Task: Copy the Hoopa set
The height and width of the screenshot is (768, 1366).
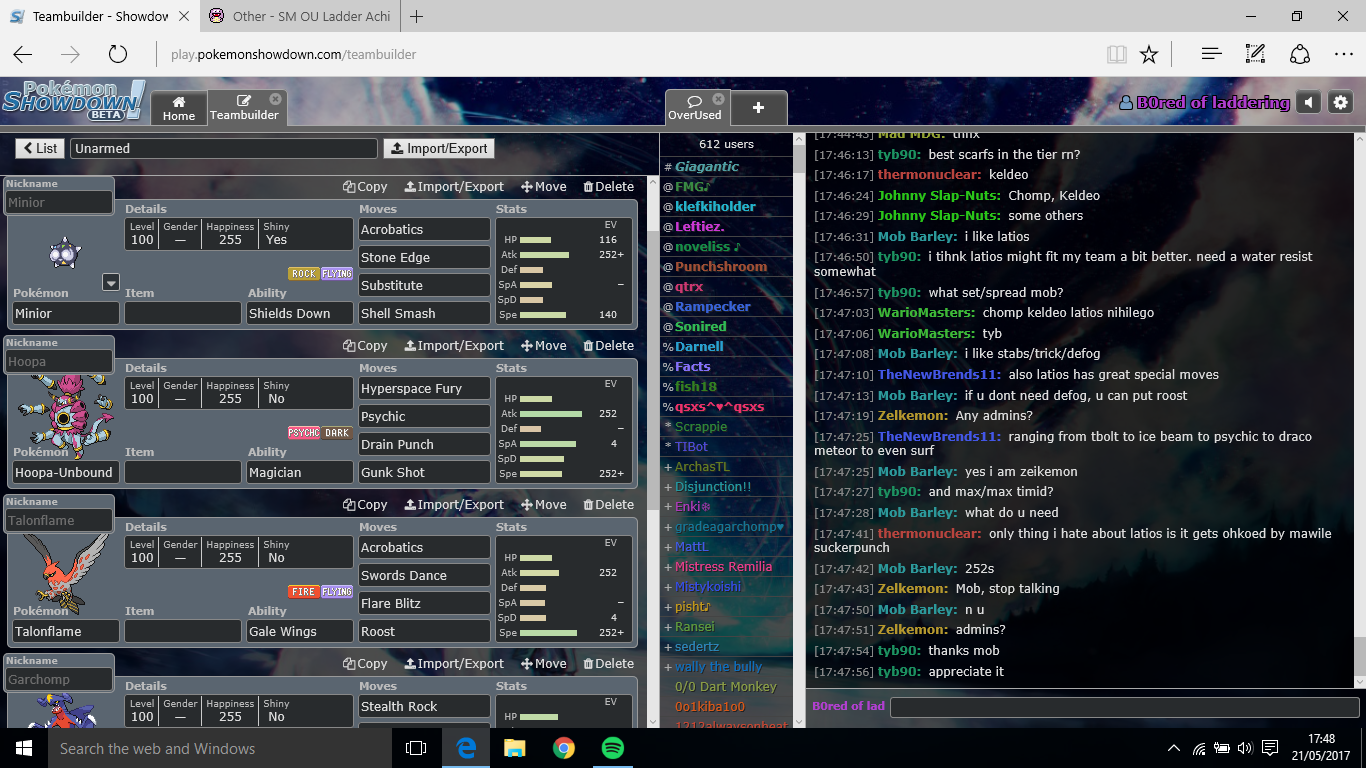Action: click(365, 346)
